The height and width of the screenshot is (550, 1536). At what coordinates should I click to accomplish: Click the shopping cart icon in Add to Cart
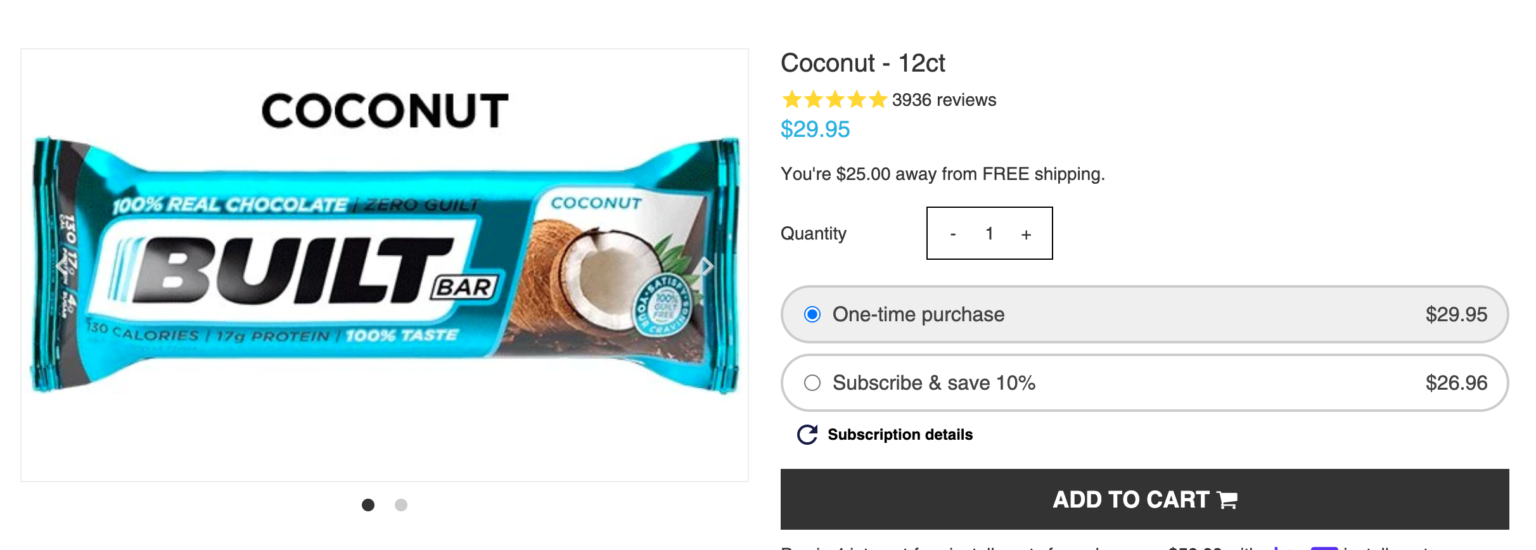click(1227, 500)
